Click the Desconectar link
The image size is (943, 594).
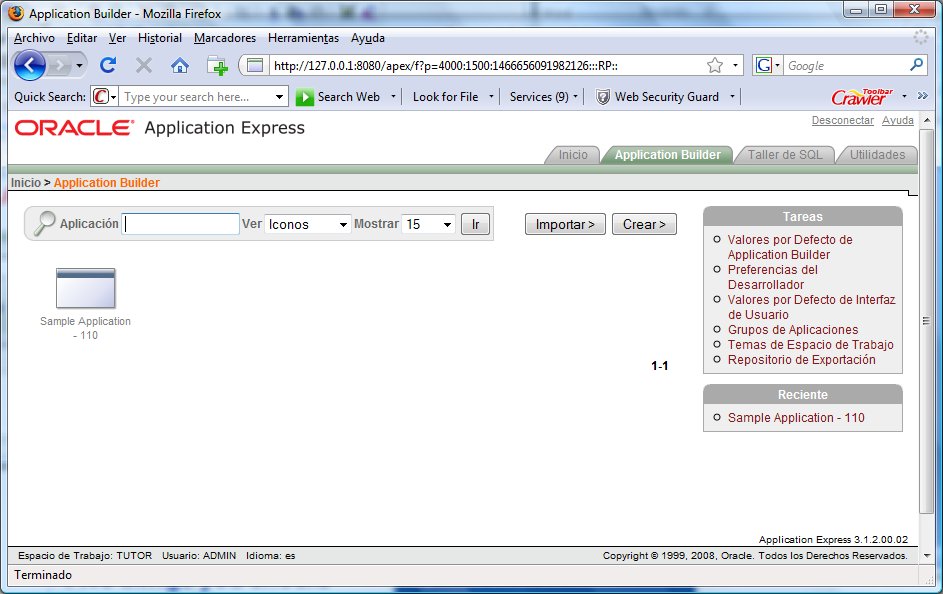tap(843, 120)
